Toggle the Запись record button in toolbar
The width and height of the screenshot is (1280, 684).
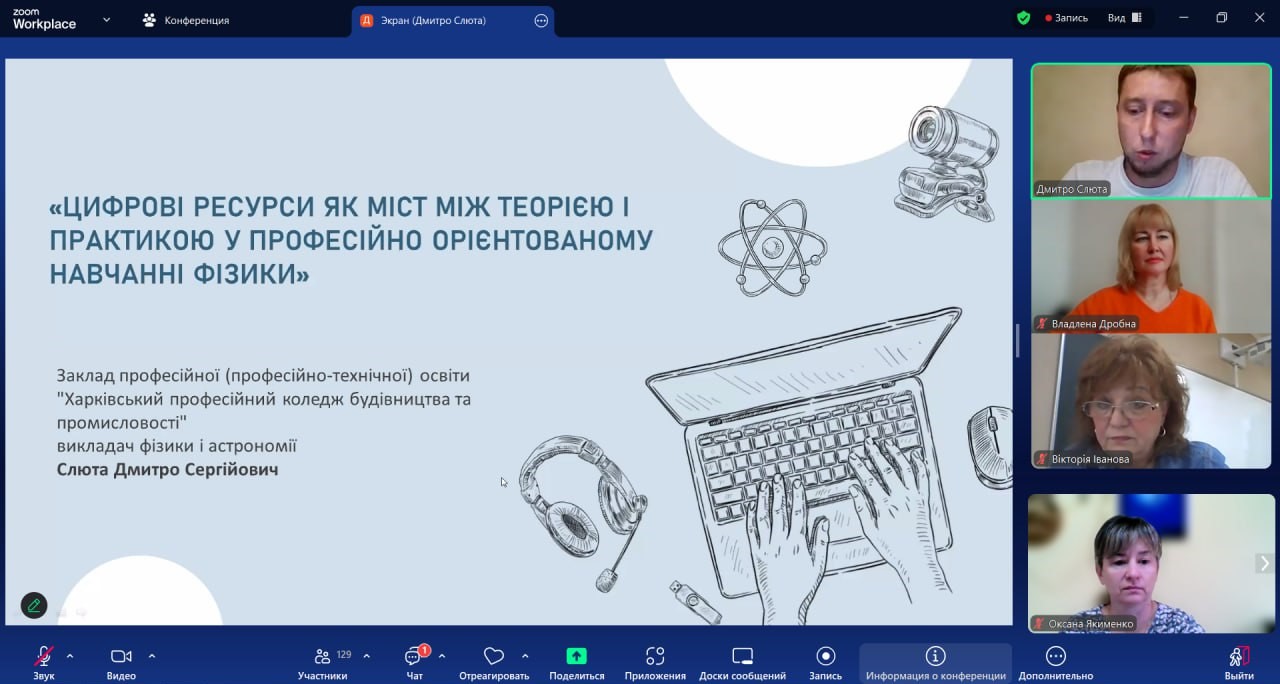(x=825, y=657)
